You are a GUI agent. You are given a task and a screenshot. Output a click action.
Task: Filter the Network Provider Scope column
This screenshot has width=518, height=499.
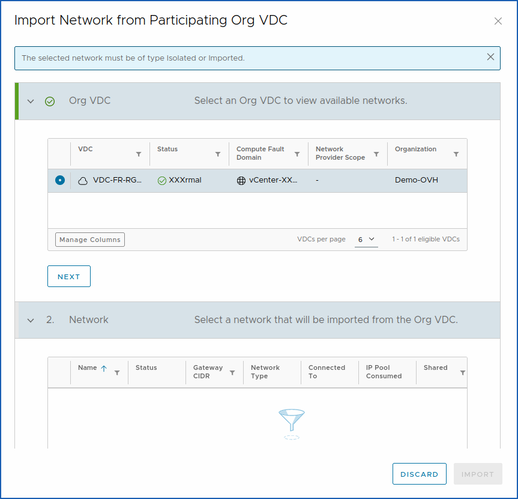(x=376, y=154)
